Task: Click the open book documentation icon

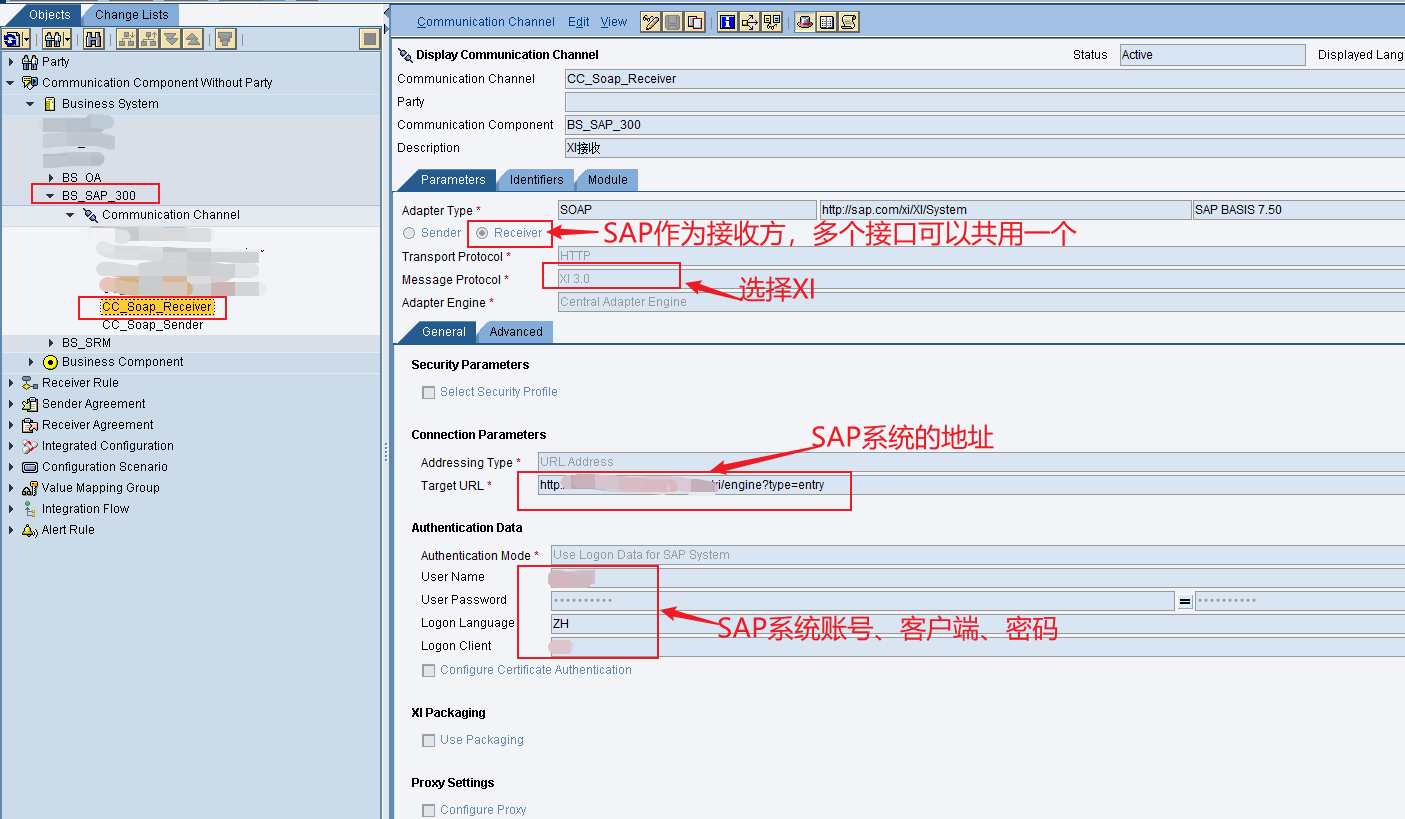Action: coord(827,22)
